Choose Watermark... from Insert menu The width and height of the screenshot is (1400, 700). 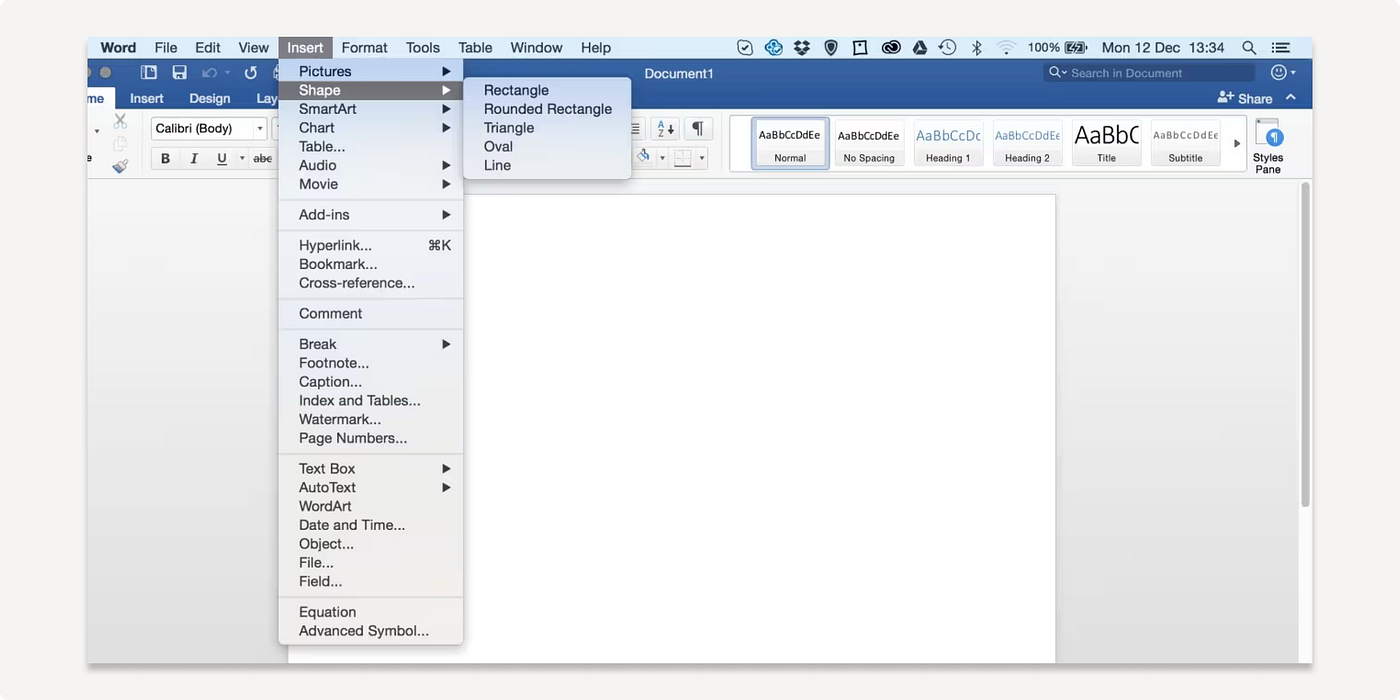(x=371, y=419)
